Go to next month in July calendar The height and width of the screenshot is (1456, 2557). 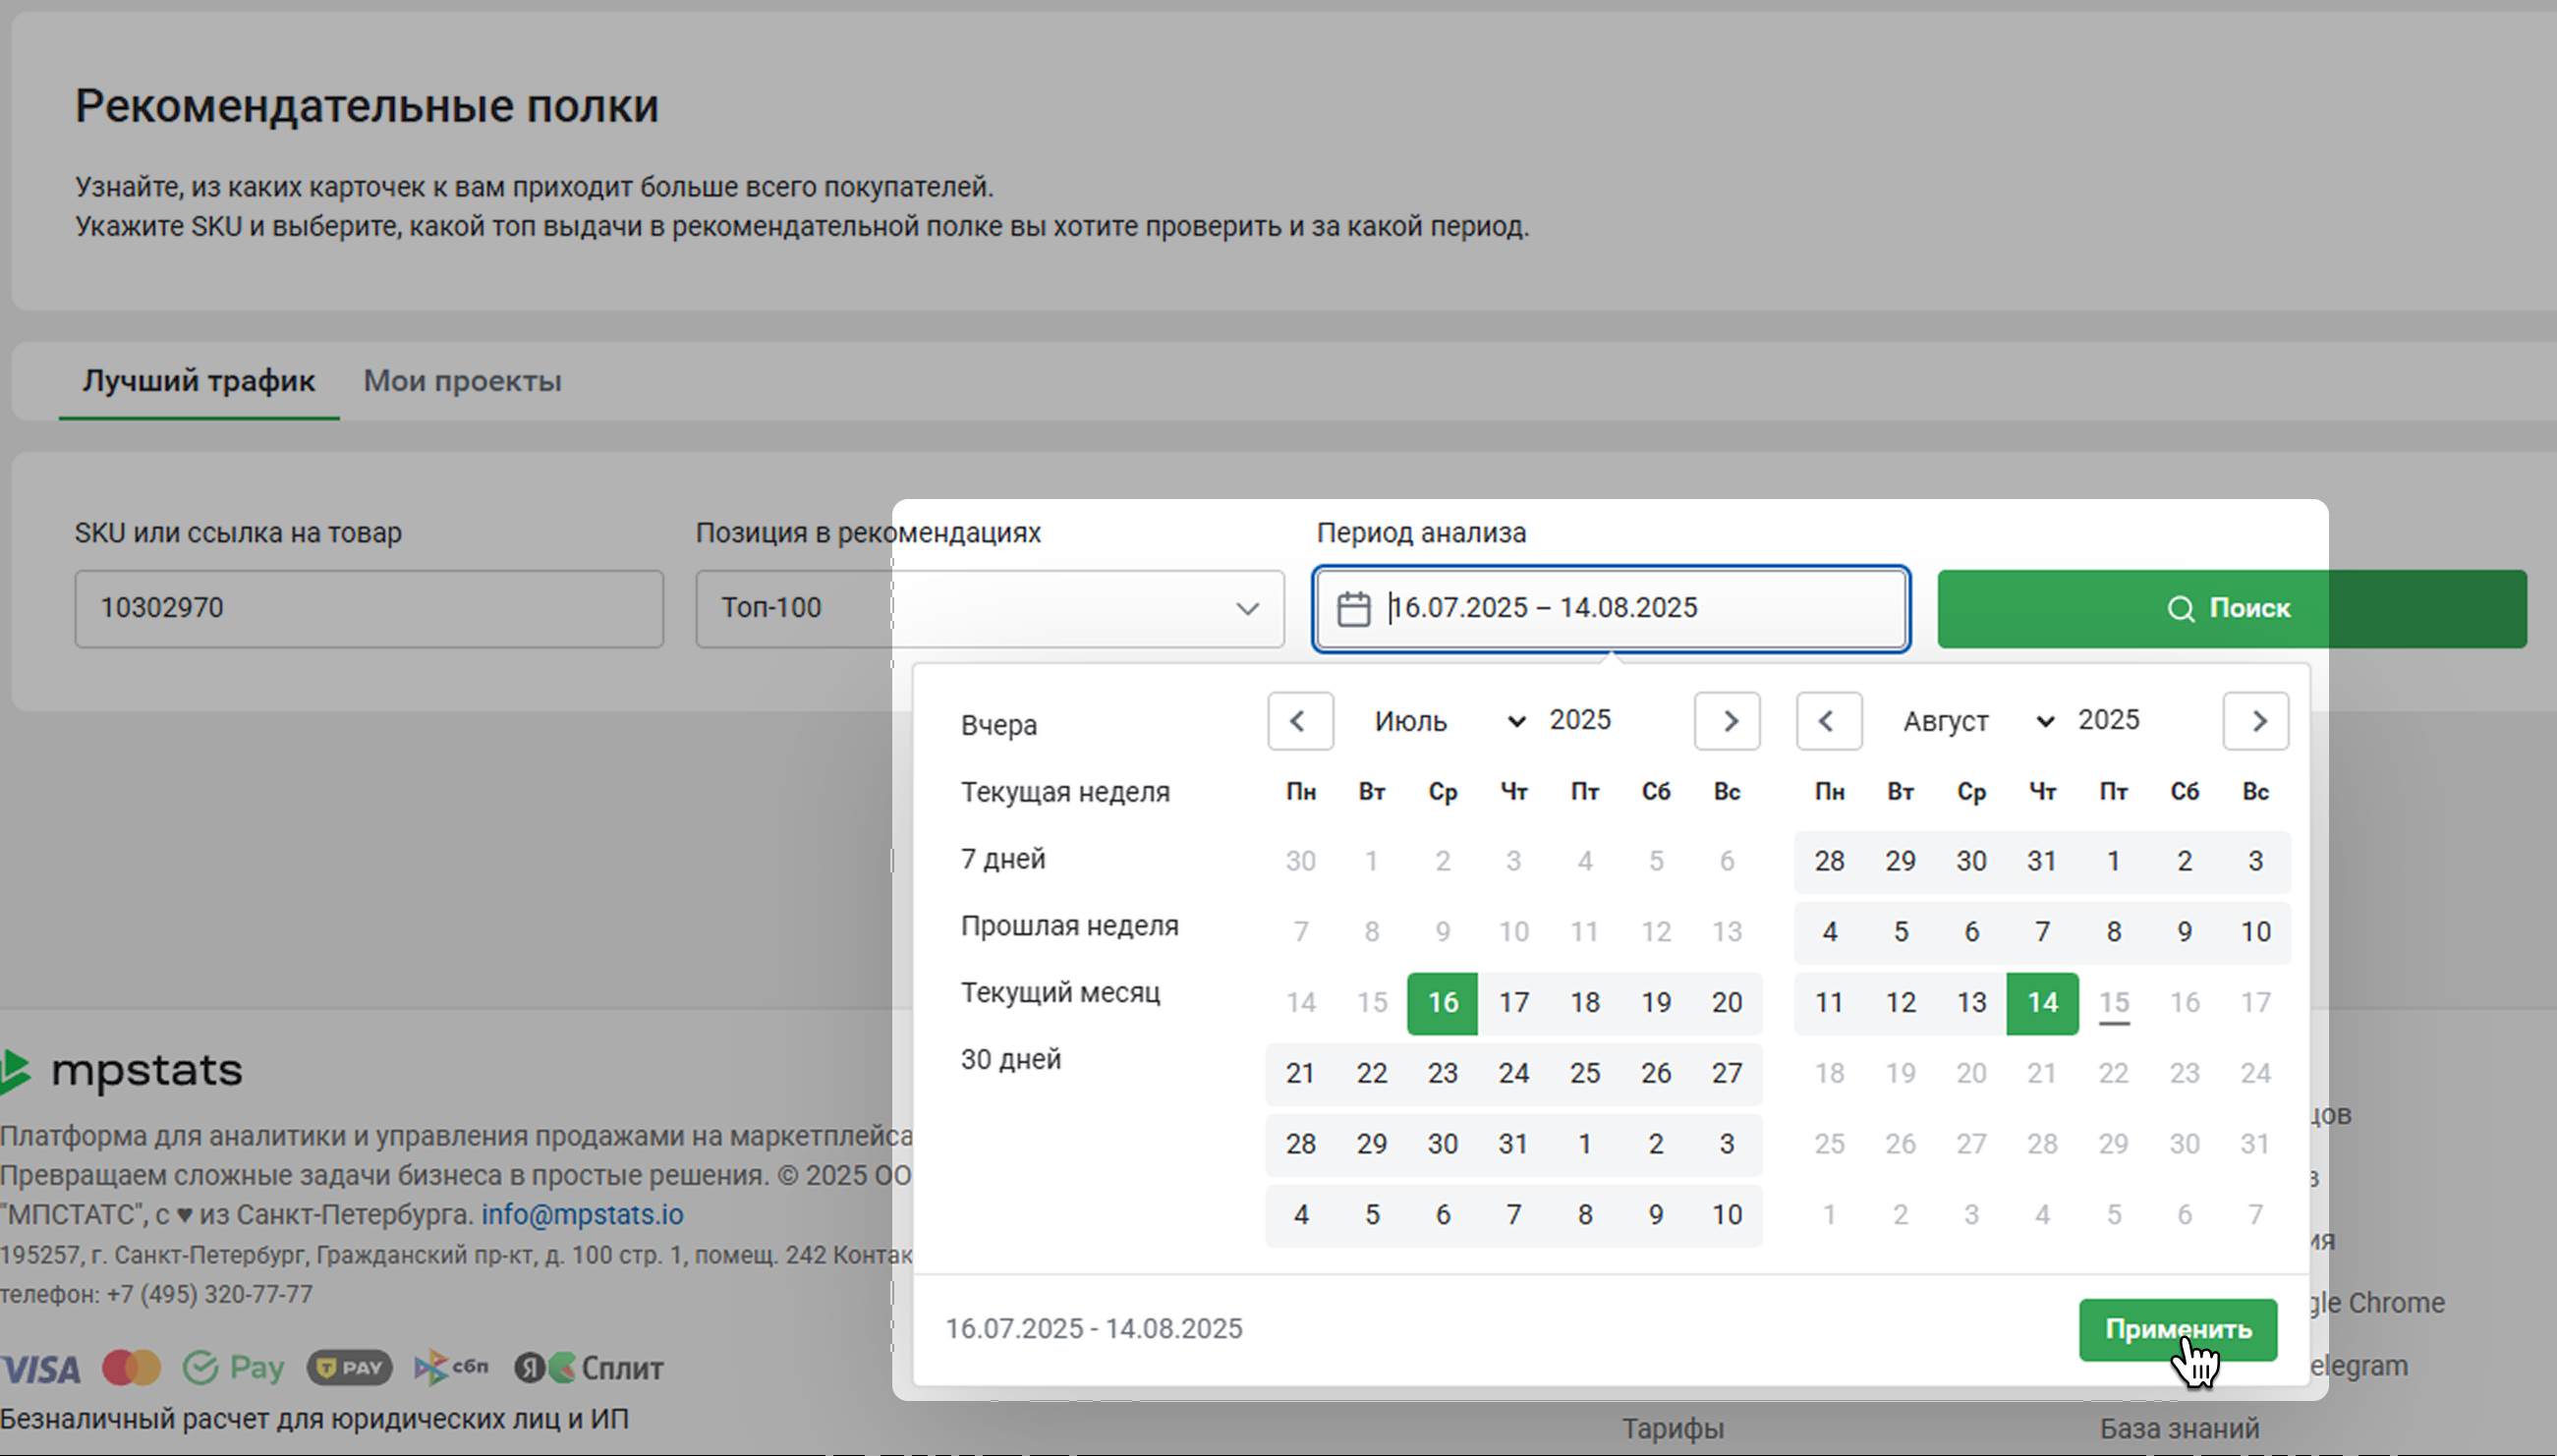click(x=1727, y=721)
